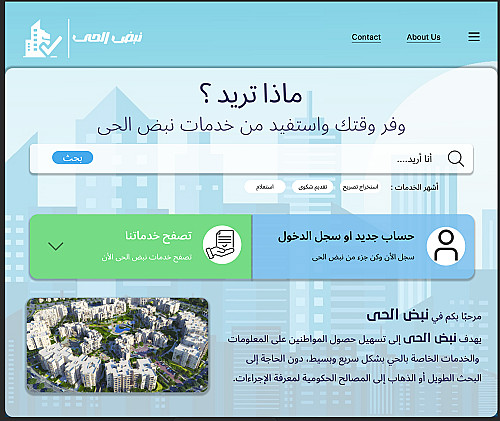
Task: Click the aerial neighborhood photo
Action: 117,345
